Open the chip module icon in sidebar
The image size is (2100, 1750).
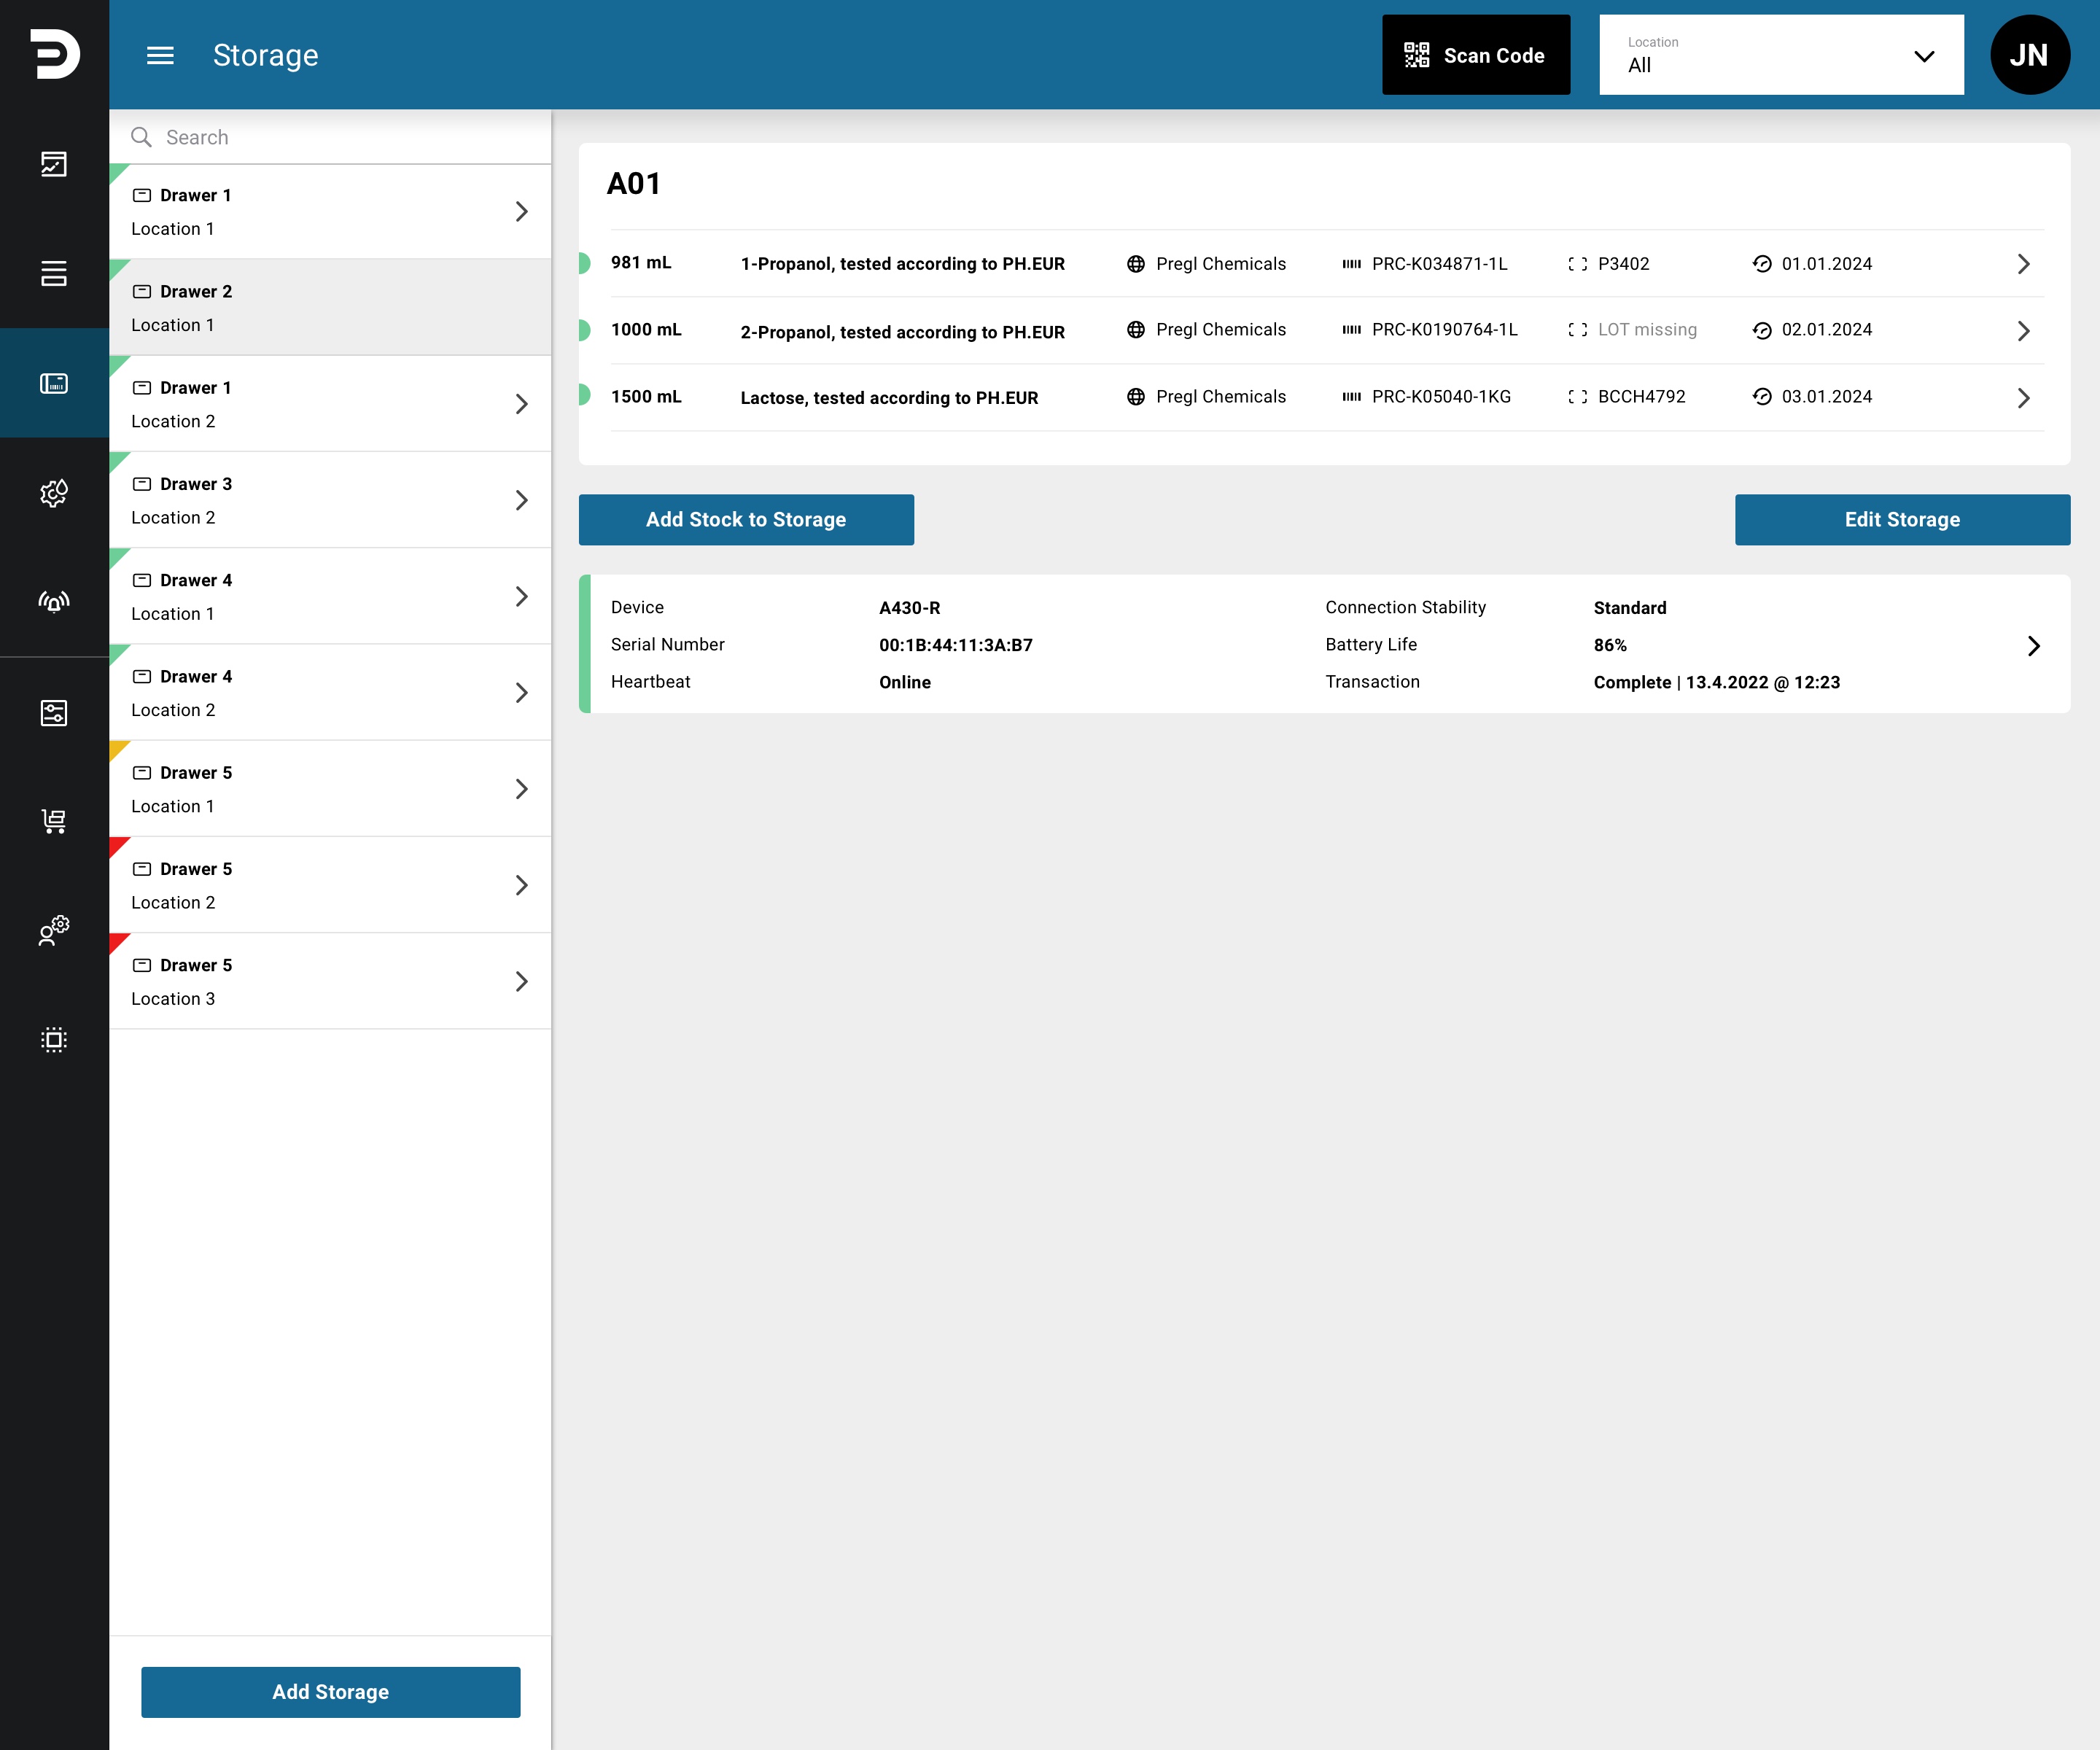point(54,1039)
